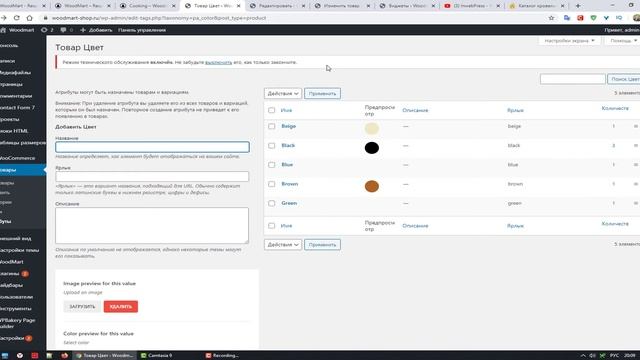Tick the checkbox for Brown row
The width and height of the screenshot is (640, 360).
pyautogui.click(x=271, y=184)
